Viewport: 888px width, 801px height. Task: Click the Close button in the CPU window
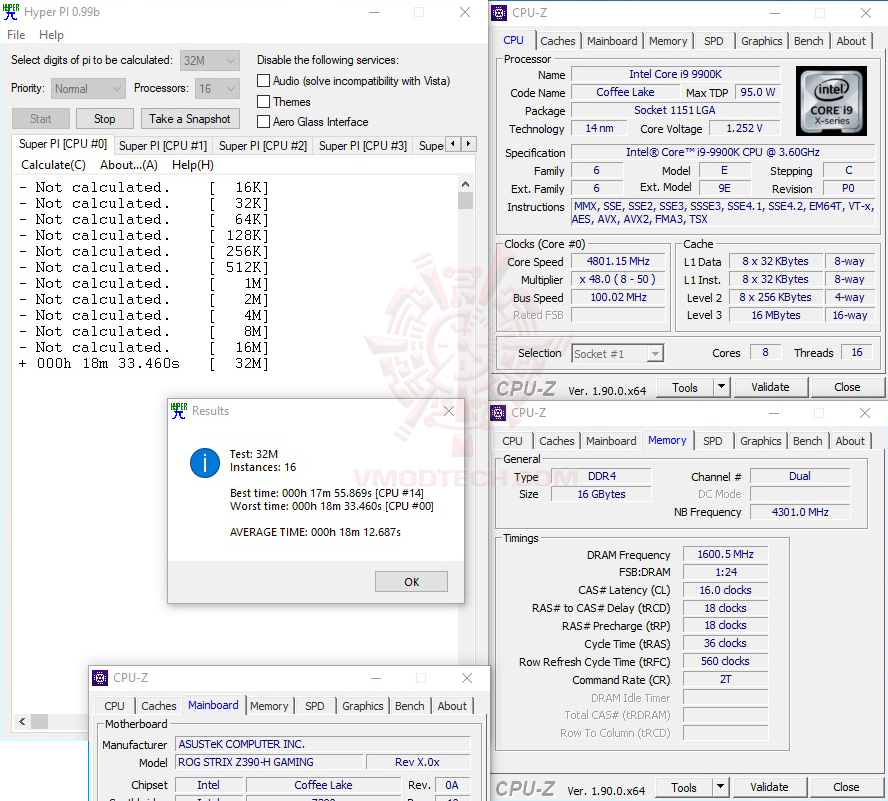tap(847, 387)
